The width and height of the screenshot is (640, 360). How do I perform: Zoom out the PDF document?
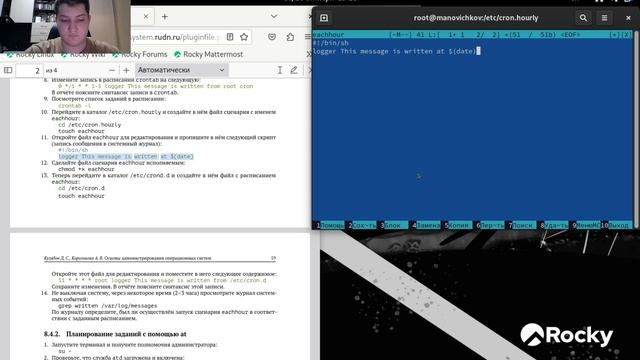[112, 70]
